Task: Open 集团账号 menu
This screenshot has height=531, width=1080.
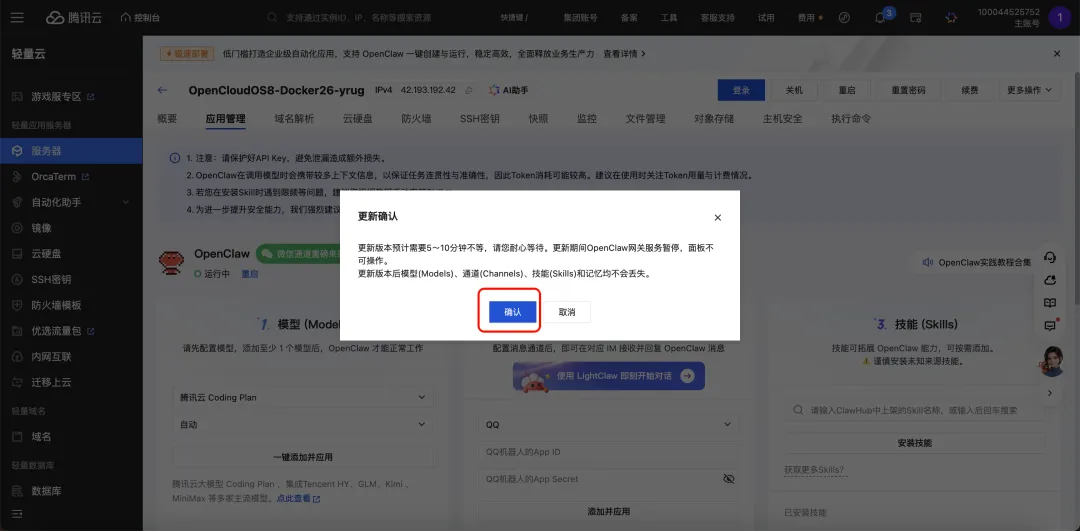Action: click(580, 18)
